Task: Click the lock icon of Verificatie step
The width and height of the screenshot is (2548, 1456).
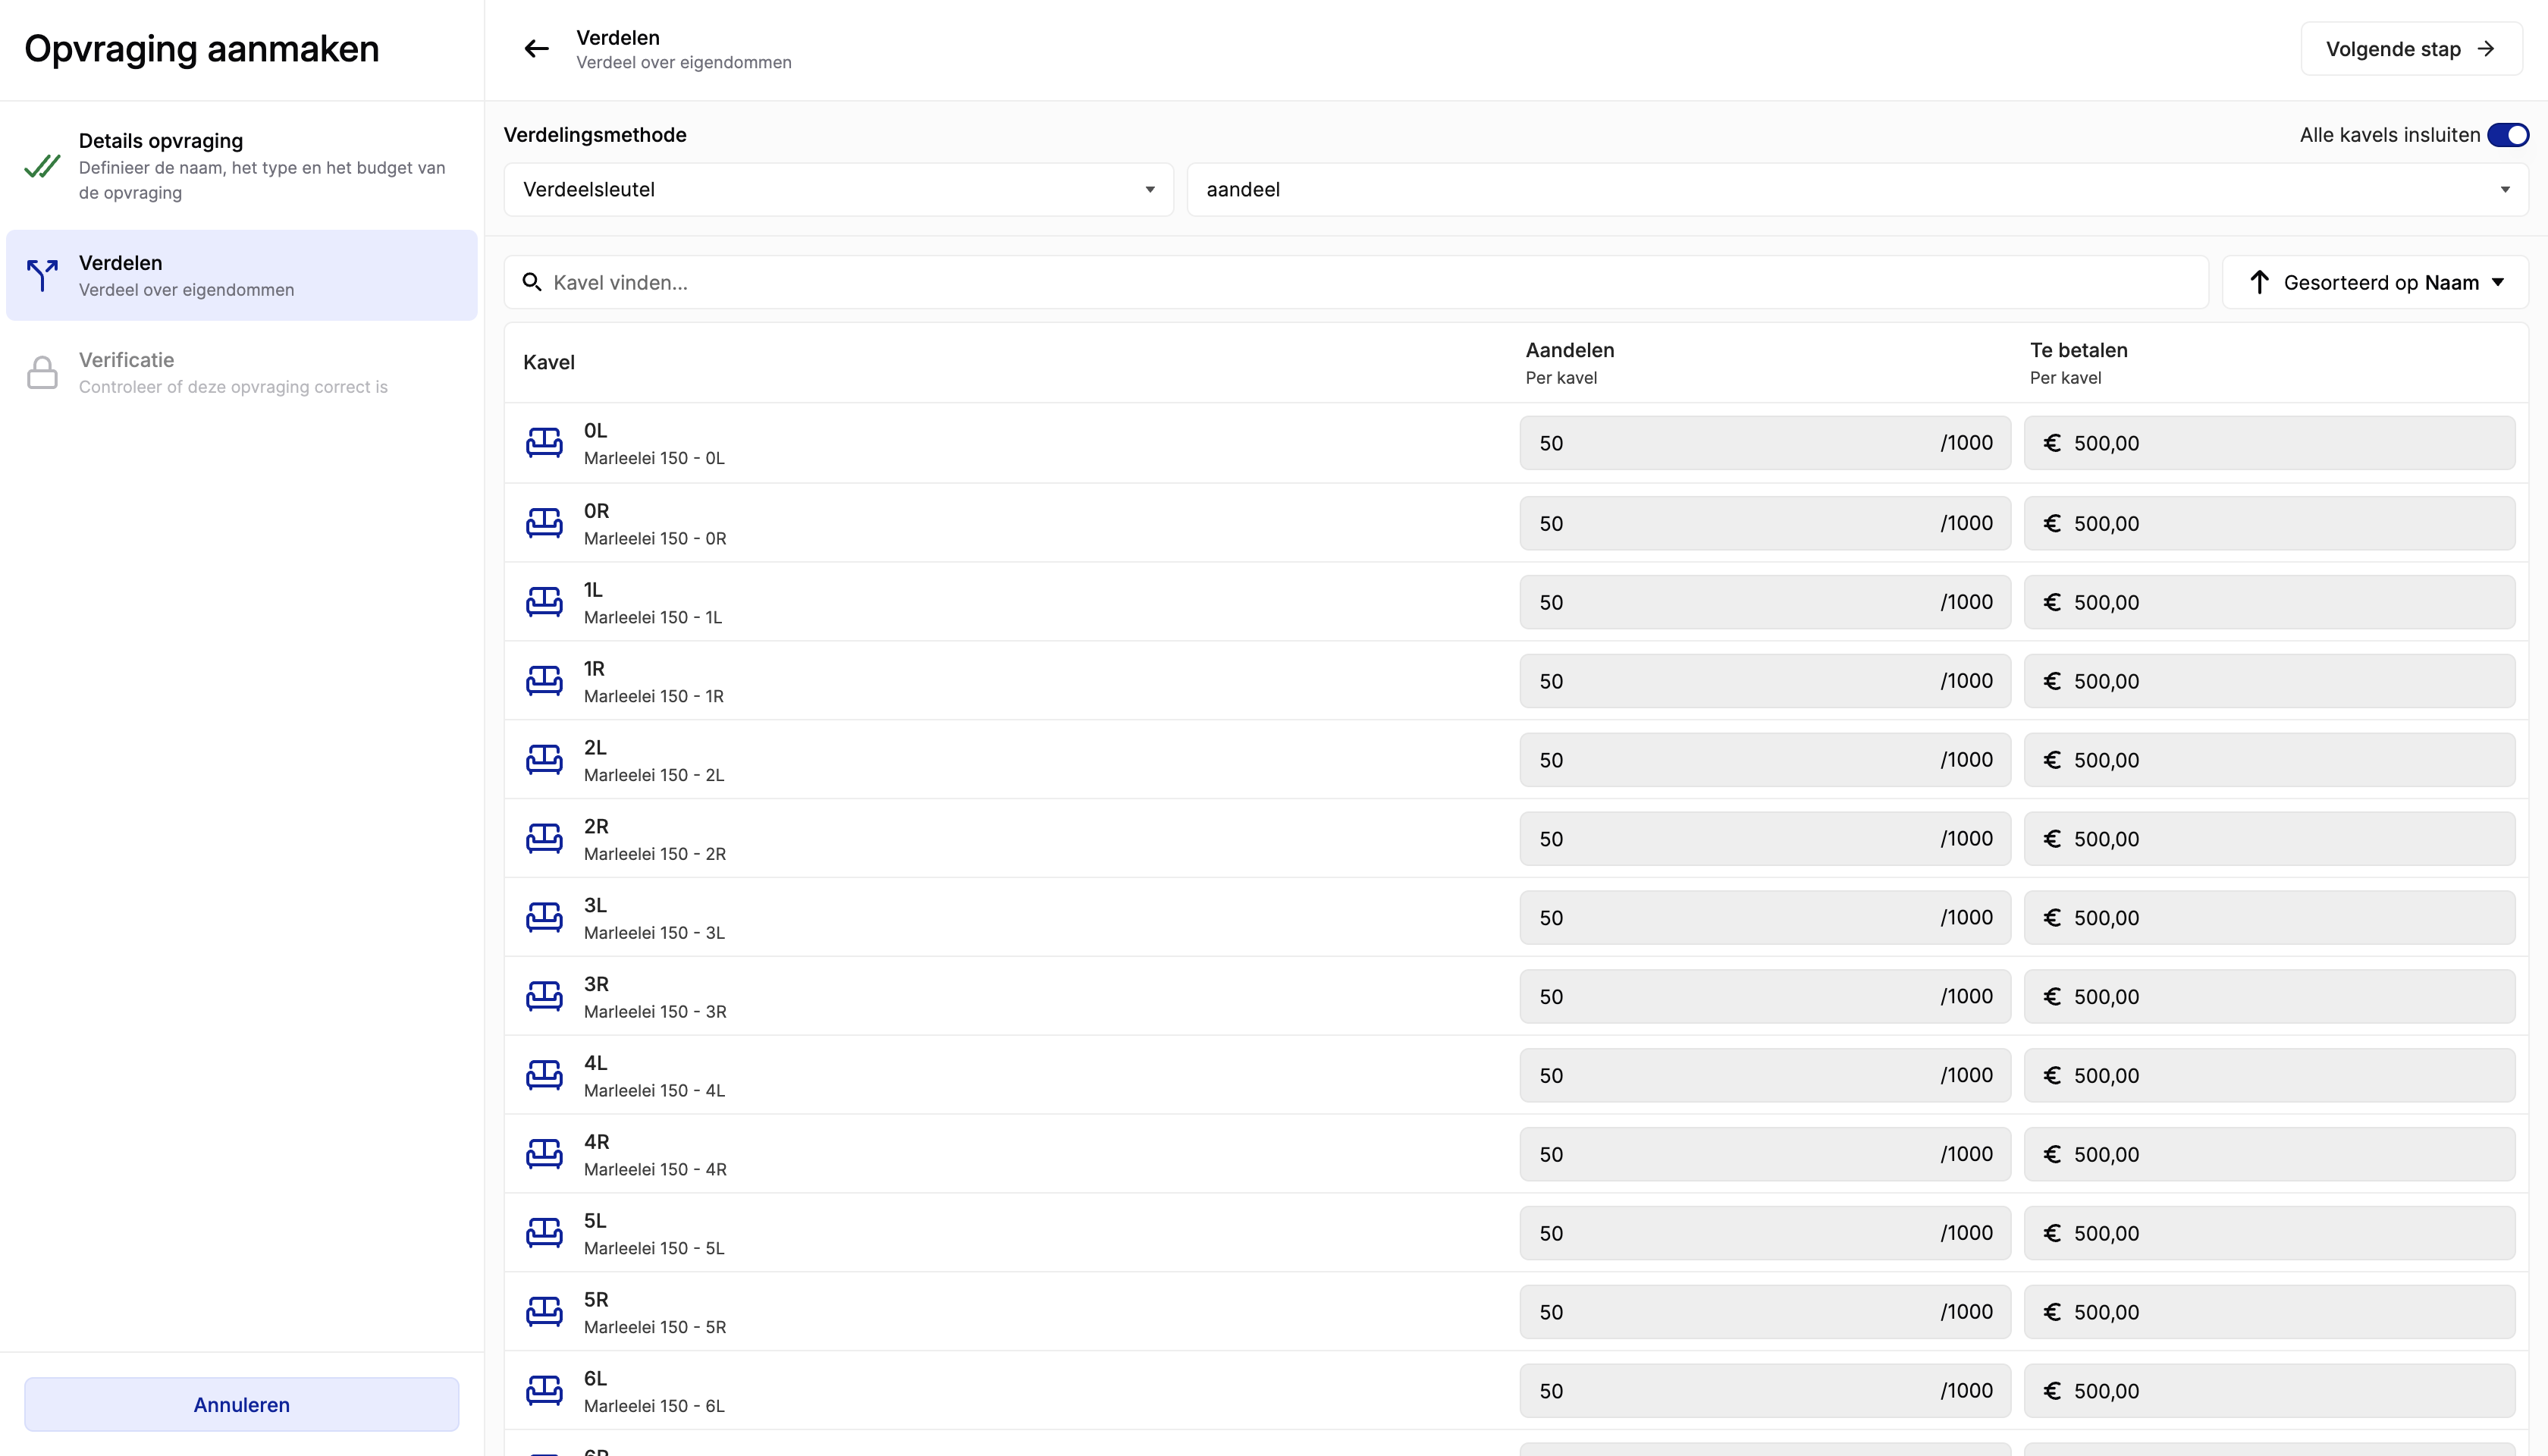Action: (x=42, y=372)
